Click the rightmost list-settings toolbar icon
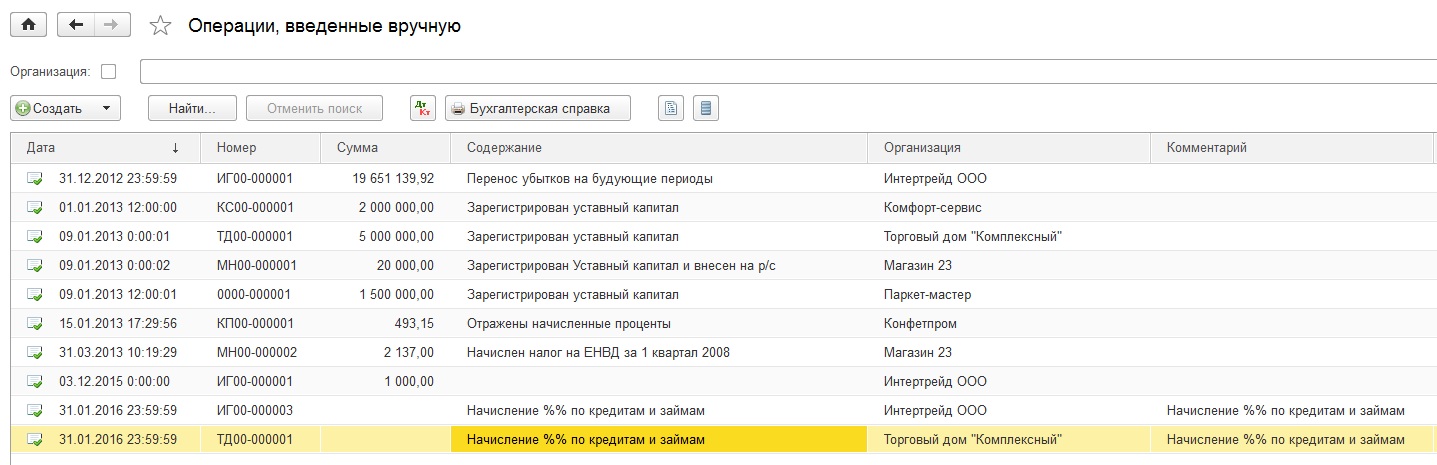The height and width of the screenshot is (465, 1437). [706, 108]
